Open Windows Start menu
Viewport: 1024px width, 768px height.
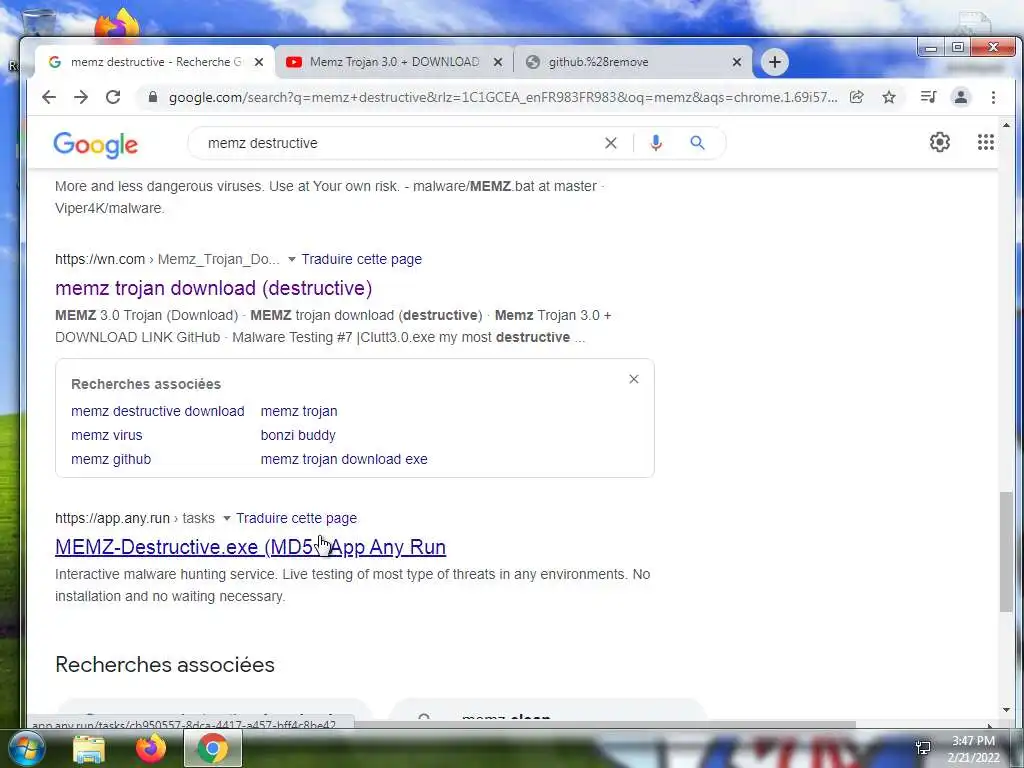click(x=25, y=748)
